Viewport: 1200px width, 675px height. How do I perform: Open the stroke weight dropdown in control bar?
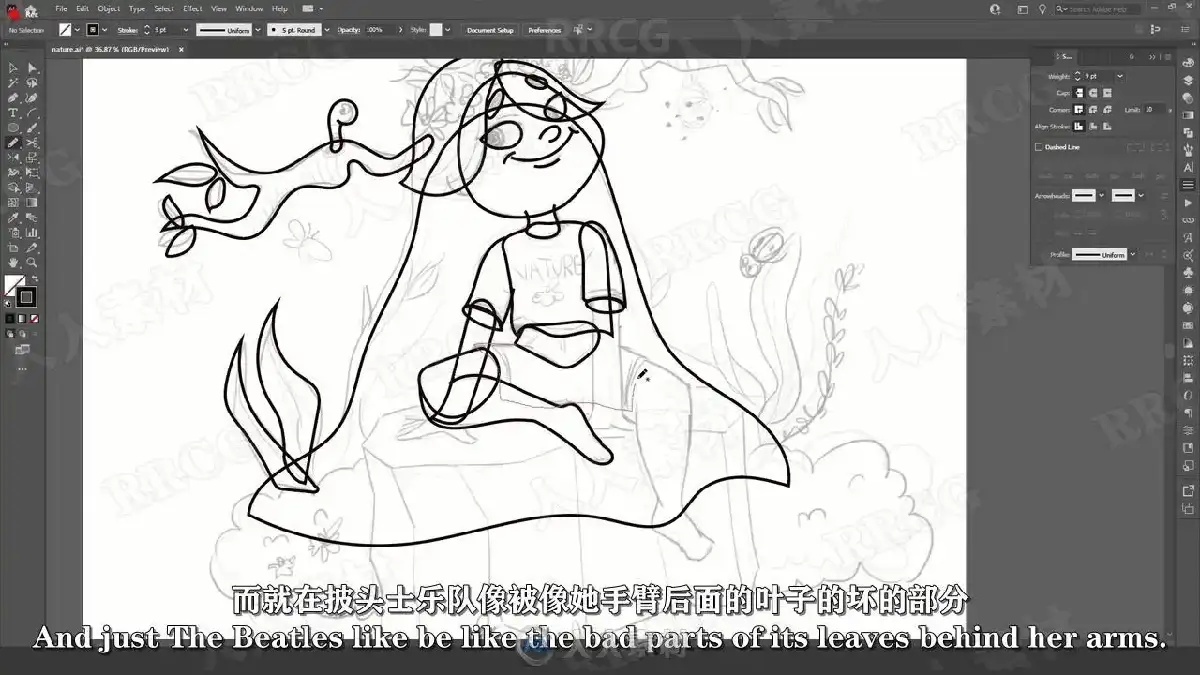[185, 30]
